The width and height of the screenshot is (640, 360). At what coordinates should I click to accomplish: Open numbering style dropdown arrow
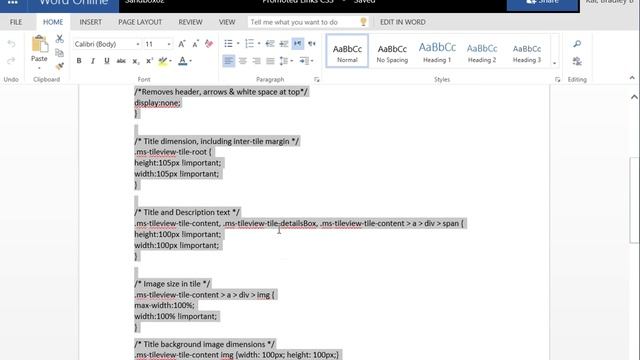coord(259,44)
